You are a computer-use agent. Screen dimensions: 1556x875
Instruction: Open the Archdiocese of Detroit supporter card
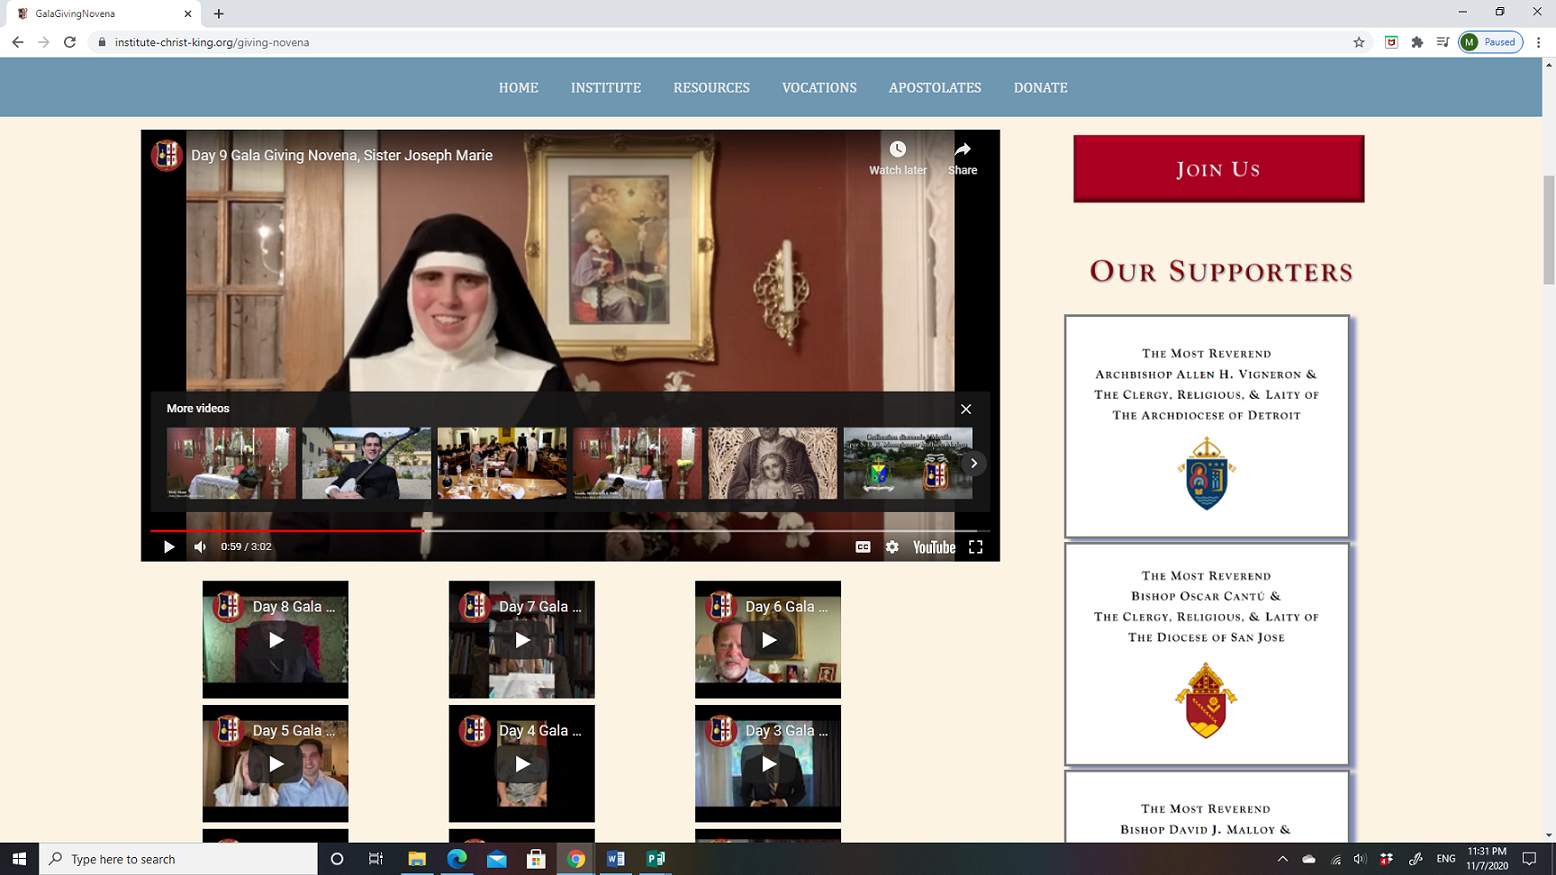point(1207,426)
